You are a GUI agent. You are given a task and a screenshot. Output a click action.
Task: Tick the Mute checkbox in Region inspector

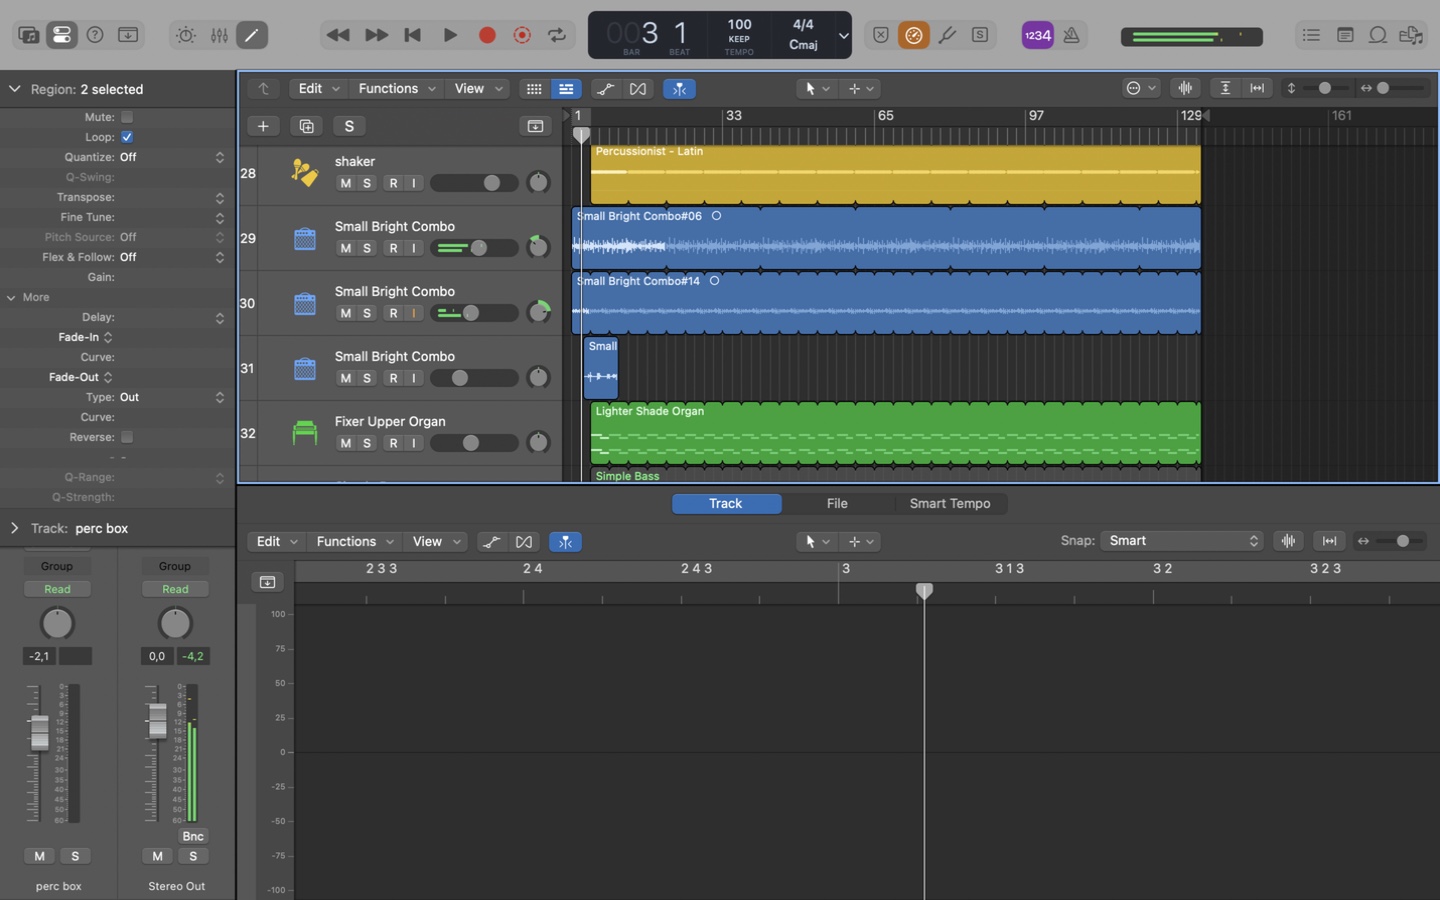[127, 117]
